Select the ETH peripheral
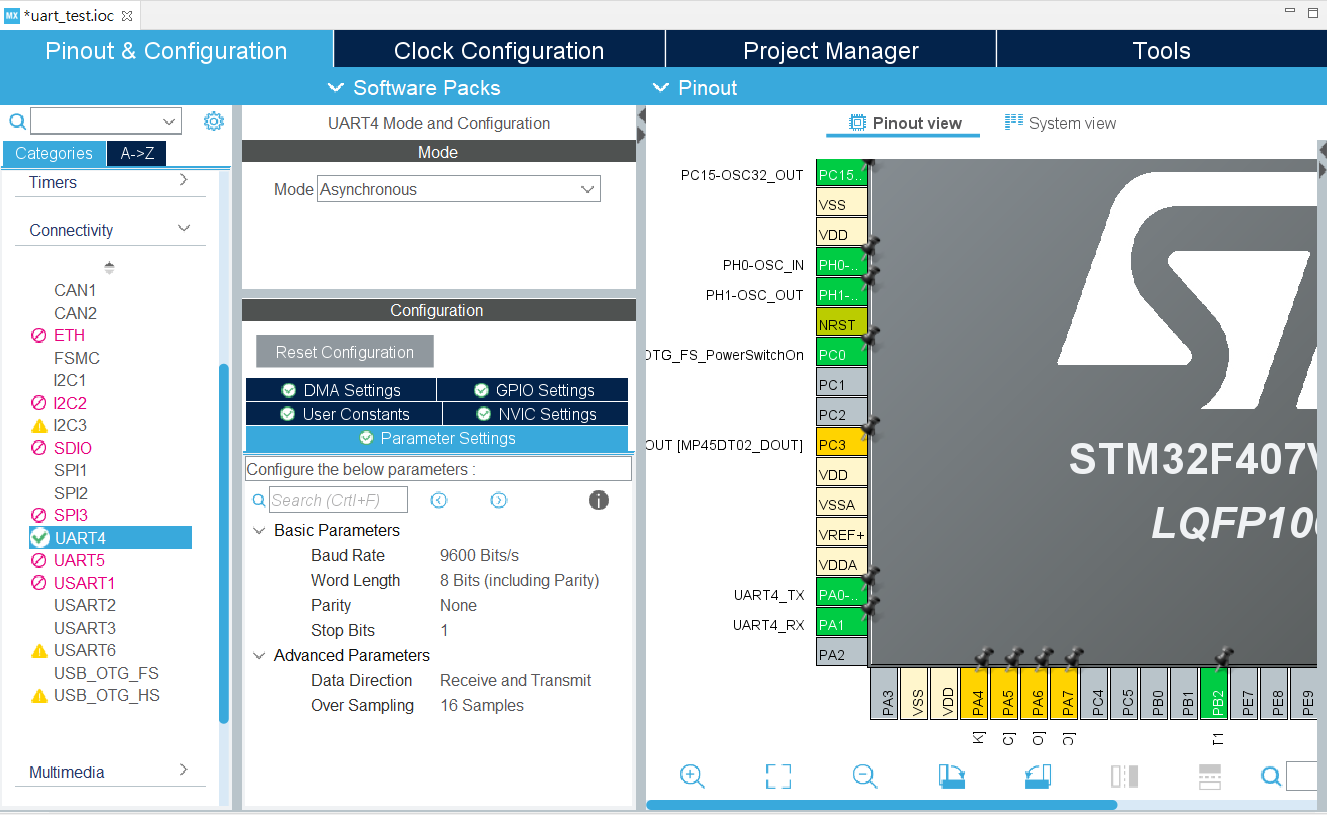Screen dimensions: 1327x815 [x=69, y=335]
